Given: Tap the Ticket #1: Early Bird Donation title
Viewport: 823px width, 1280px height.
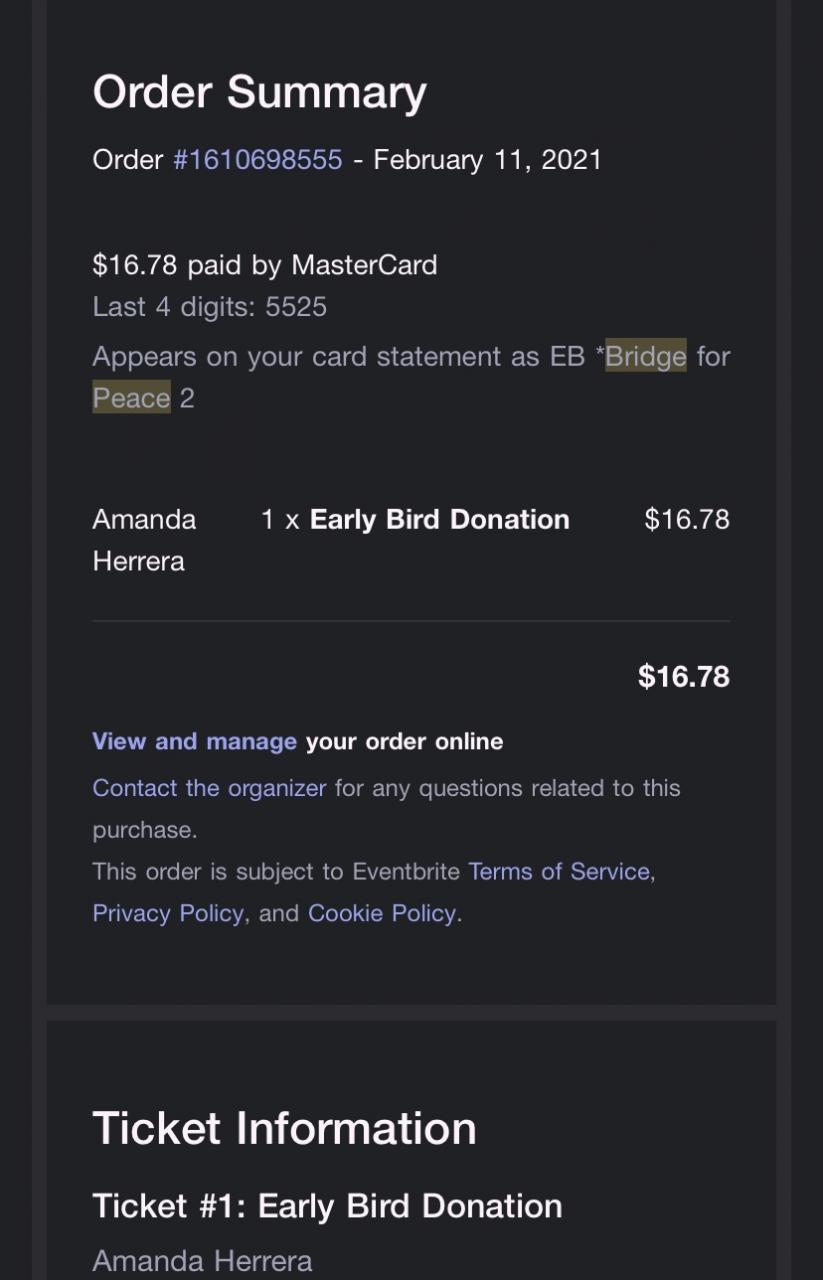Looking at the screenshot, I should point(326,1206).
